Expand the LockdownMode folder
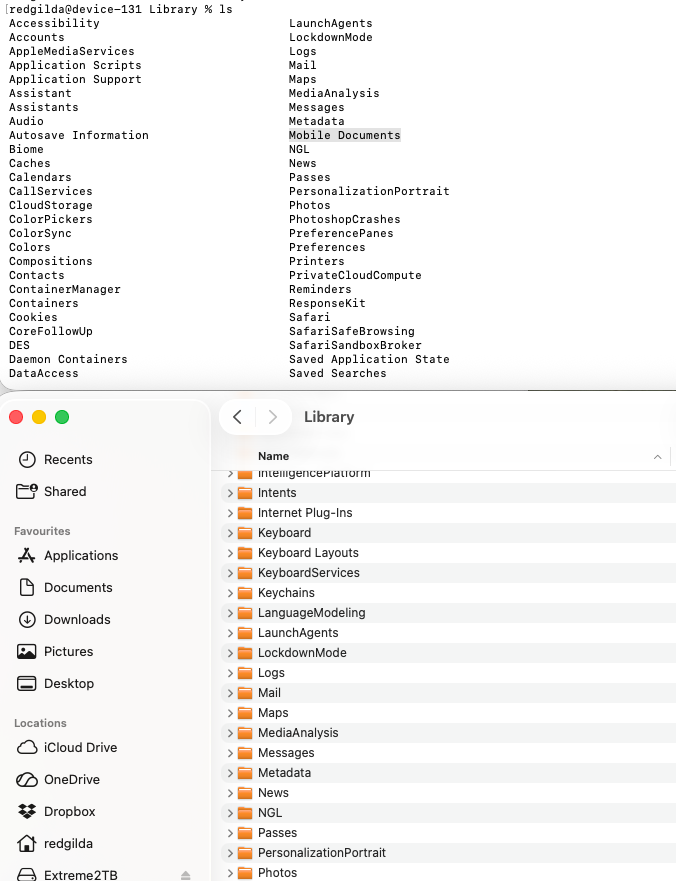The width and height of the screenshot is (676, 881). pyautogui.click(x=230, y=653)
